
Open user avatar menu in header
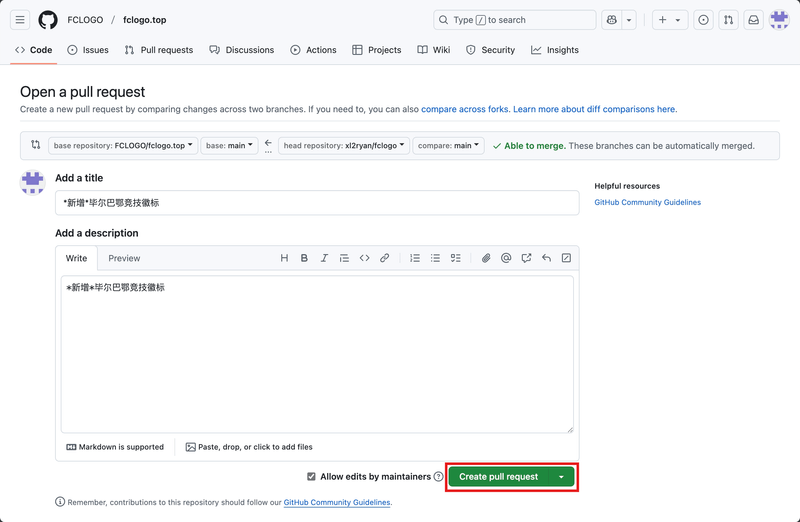point(779,20)
